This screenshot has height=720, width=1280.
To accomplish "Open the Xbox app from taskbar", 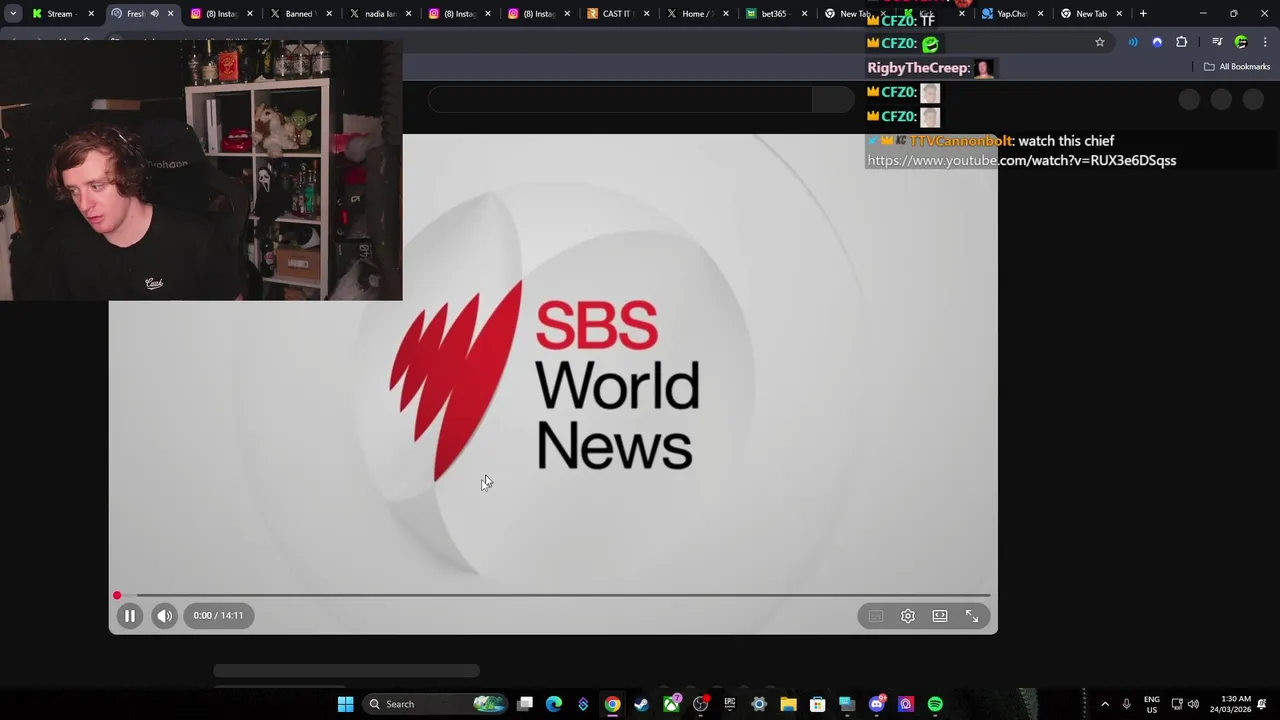I will pos(671,704).
